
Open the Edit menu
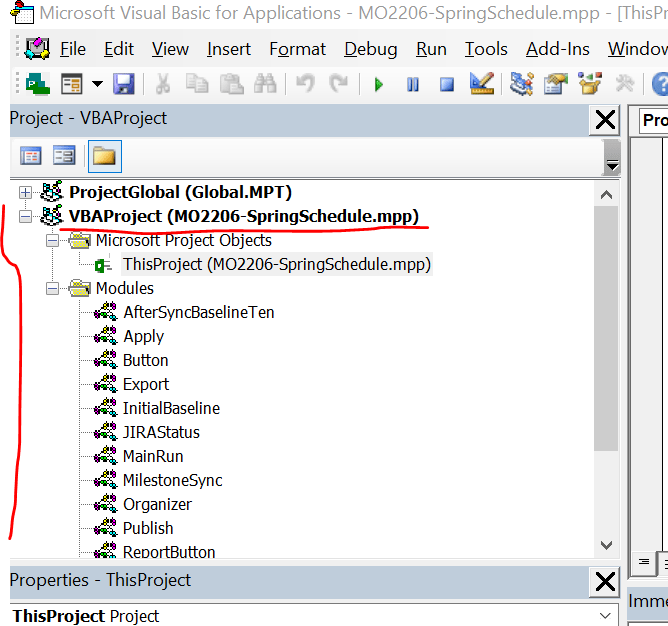point(119,49)
